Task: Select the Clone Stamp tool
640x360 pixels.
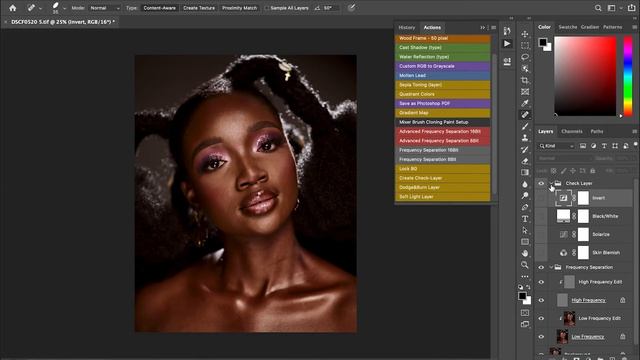Action: coord(525,138)
